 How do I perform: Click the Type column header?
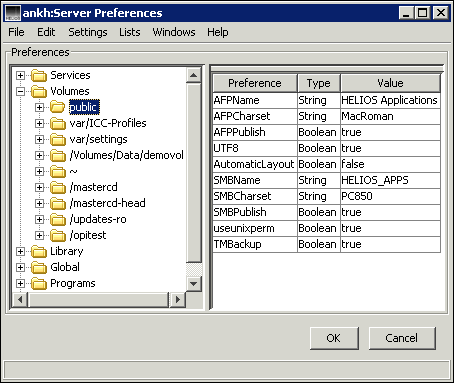point(319,83)
